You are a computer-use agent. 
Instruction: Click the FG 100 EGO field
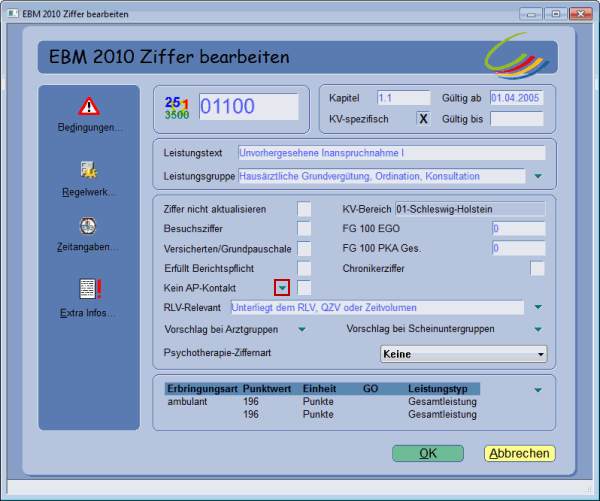(x=518, y=228)
